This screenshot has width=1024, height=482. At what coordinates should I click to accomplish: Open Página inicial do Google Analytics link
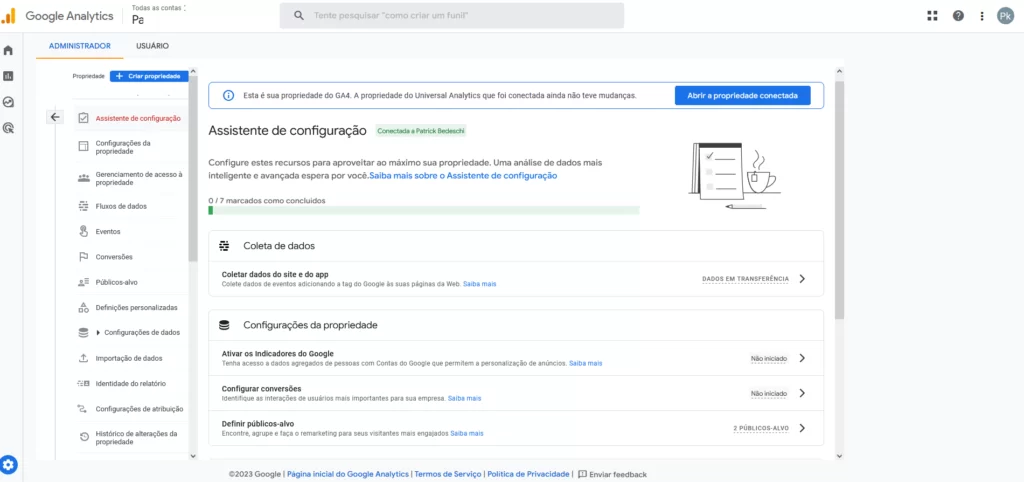[x=348, y=474]
